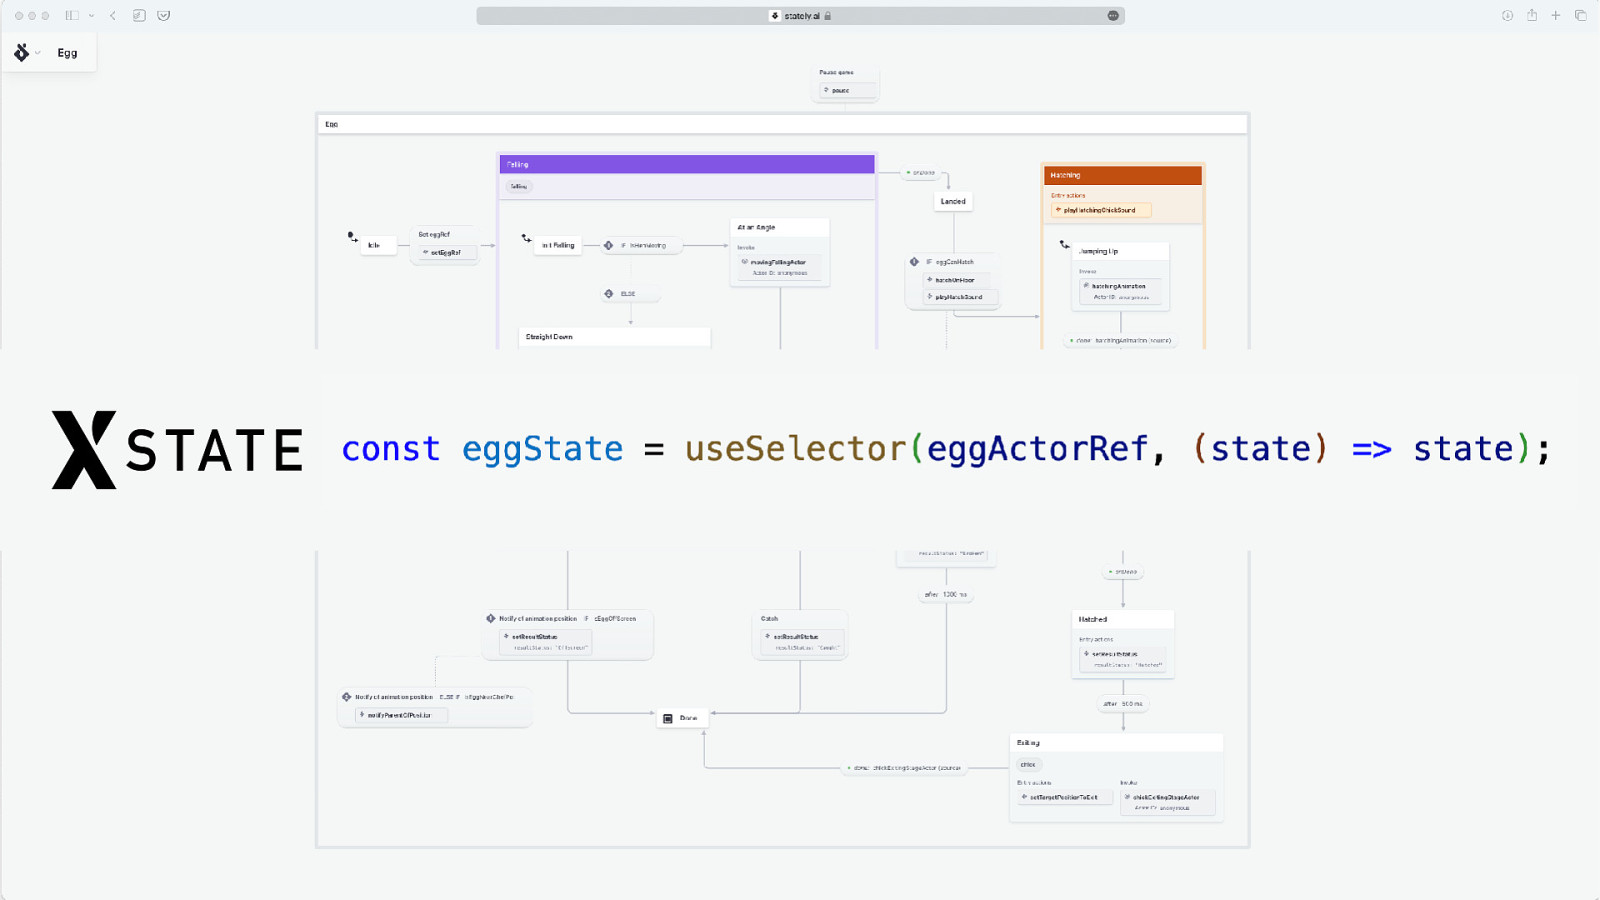This screenshot has width=1600, height=900.
Task: Click the hatchOnFloor action
Action: (959, 280)
